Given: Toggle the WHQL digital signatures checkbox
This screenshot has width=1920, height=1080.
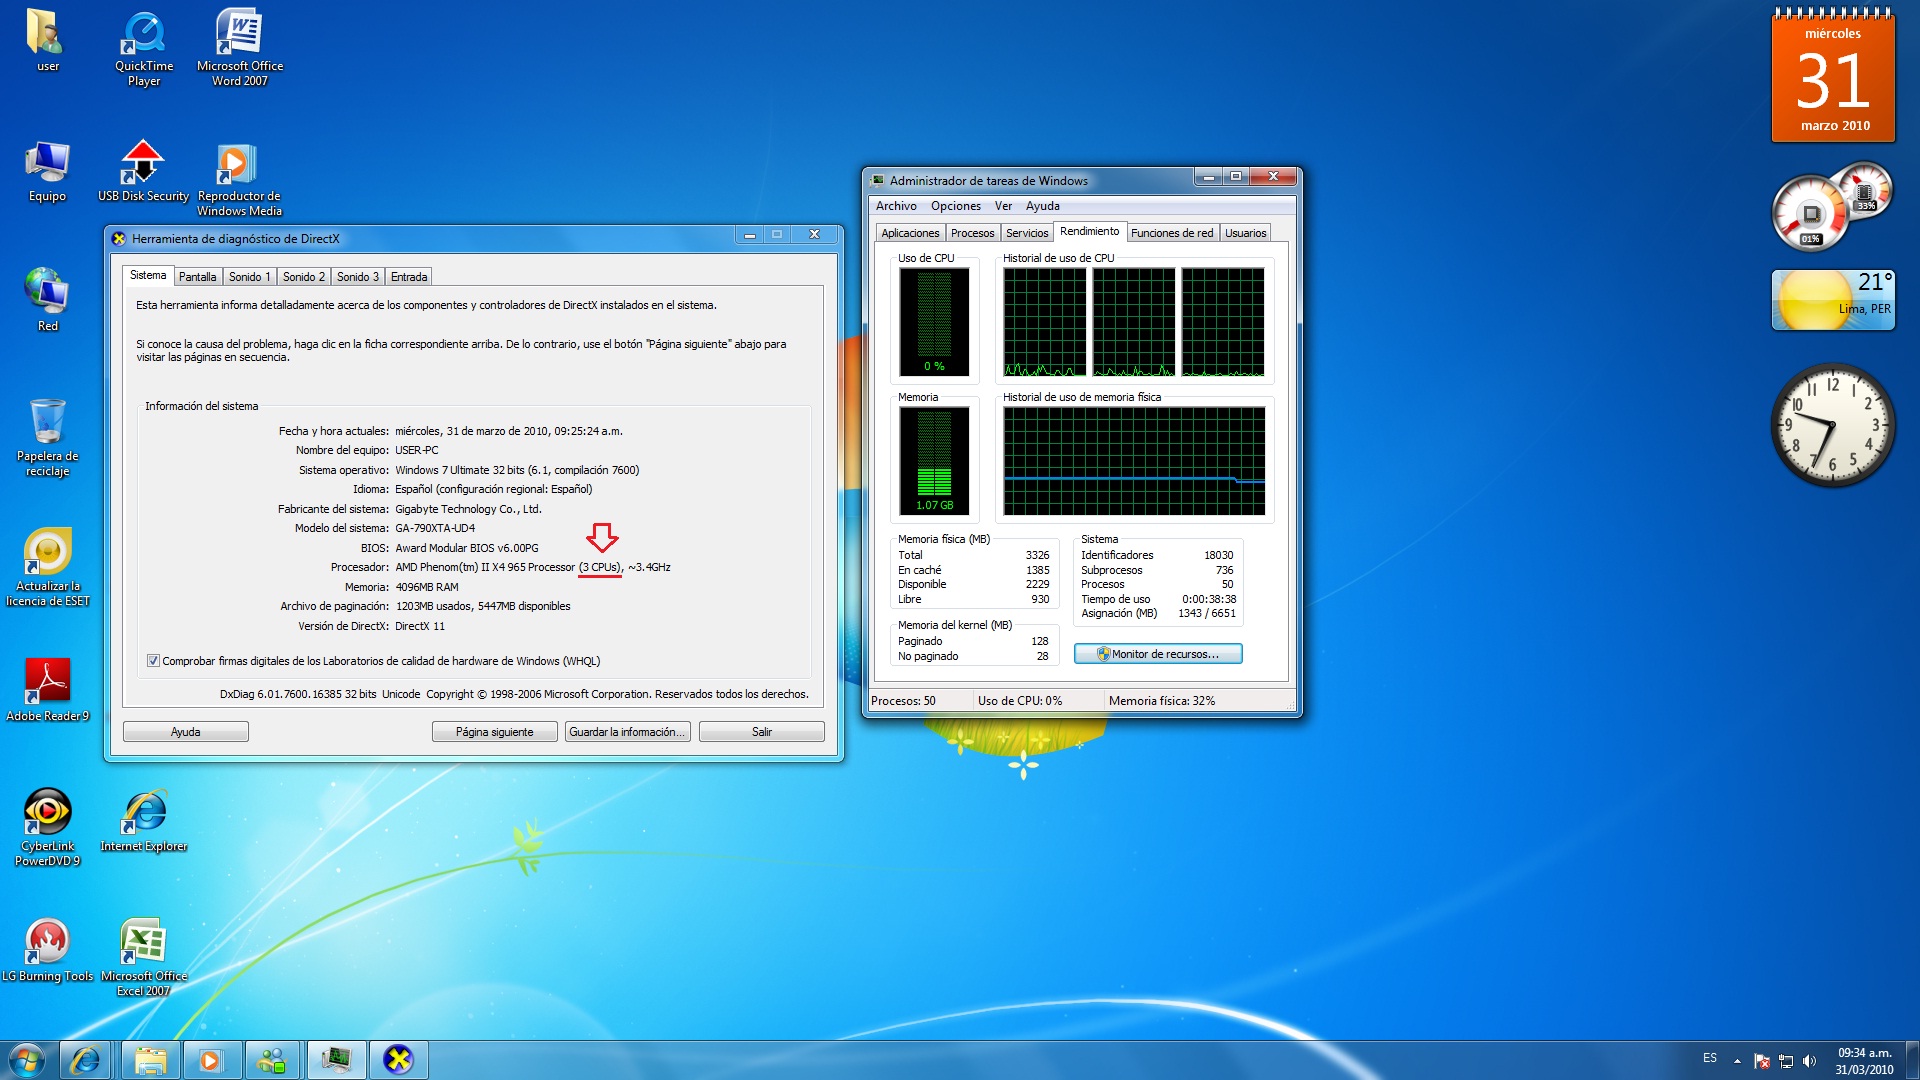Looking at the screenshot, I should pos(153,661).
